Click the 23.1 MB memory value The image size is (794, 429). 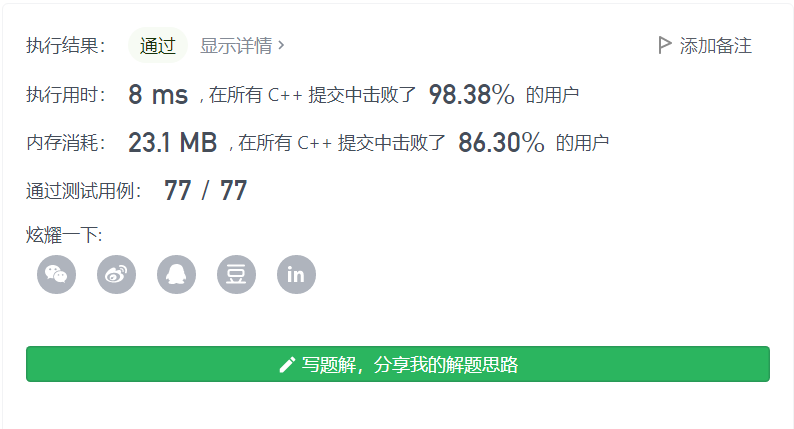(173, 143)
